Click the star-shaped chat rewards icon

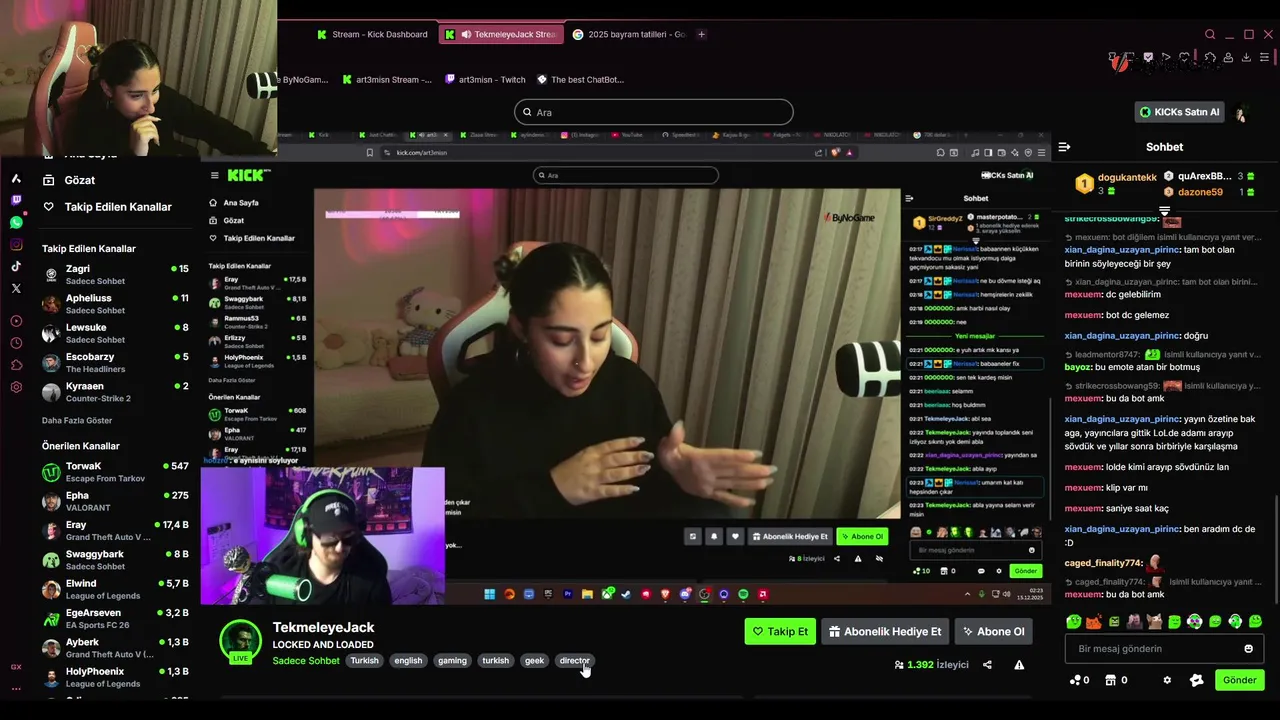[1197, 680]
